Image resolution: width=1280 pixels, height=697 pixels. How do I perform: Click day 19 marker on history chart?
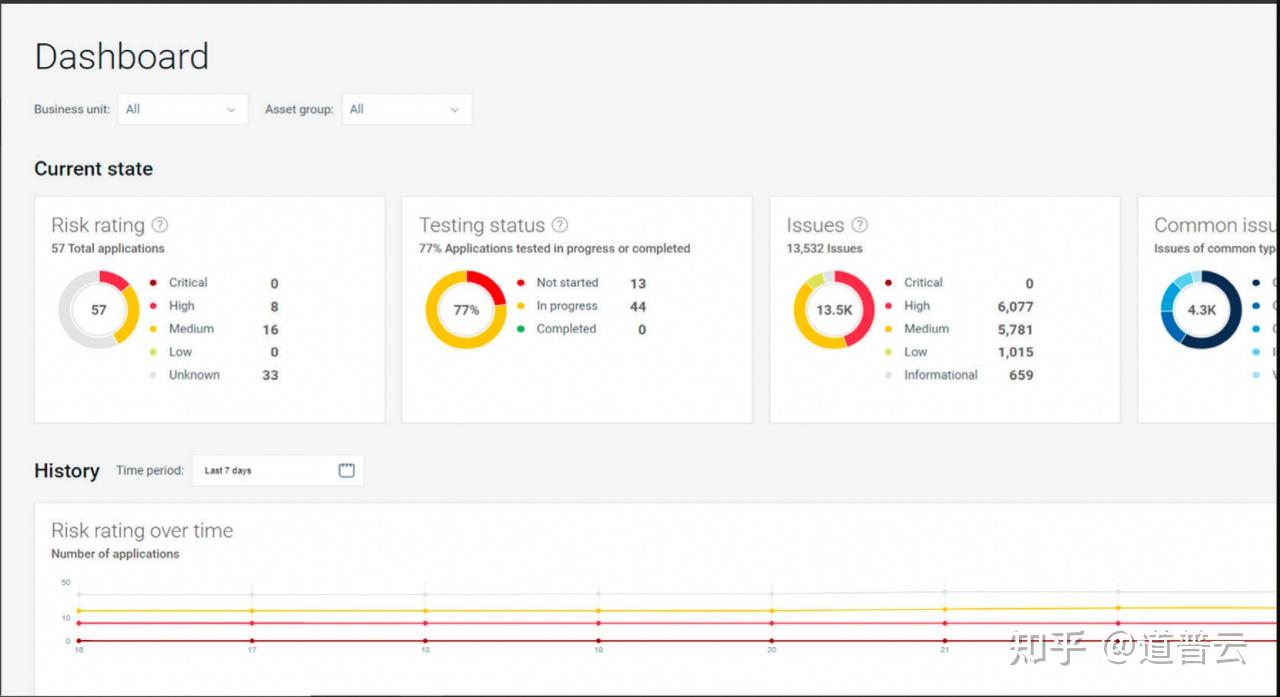598,650
